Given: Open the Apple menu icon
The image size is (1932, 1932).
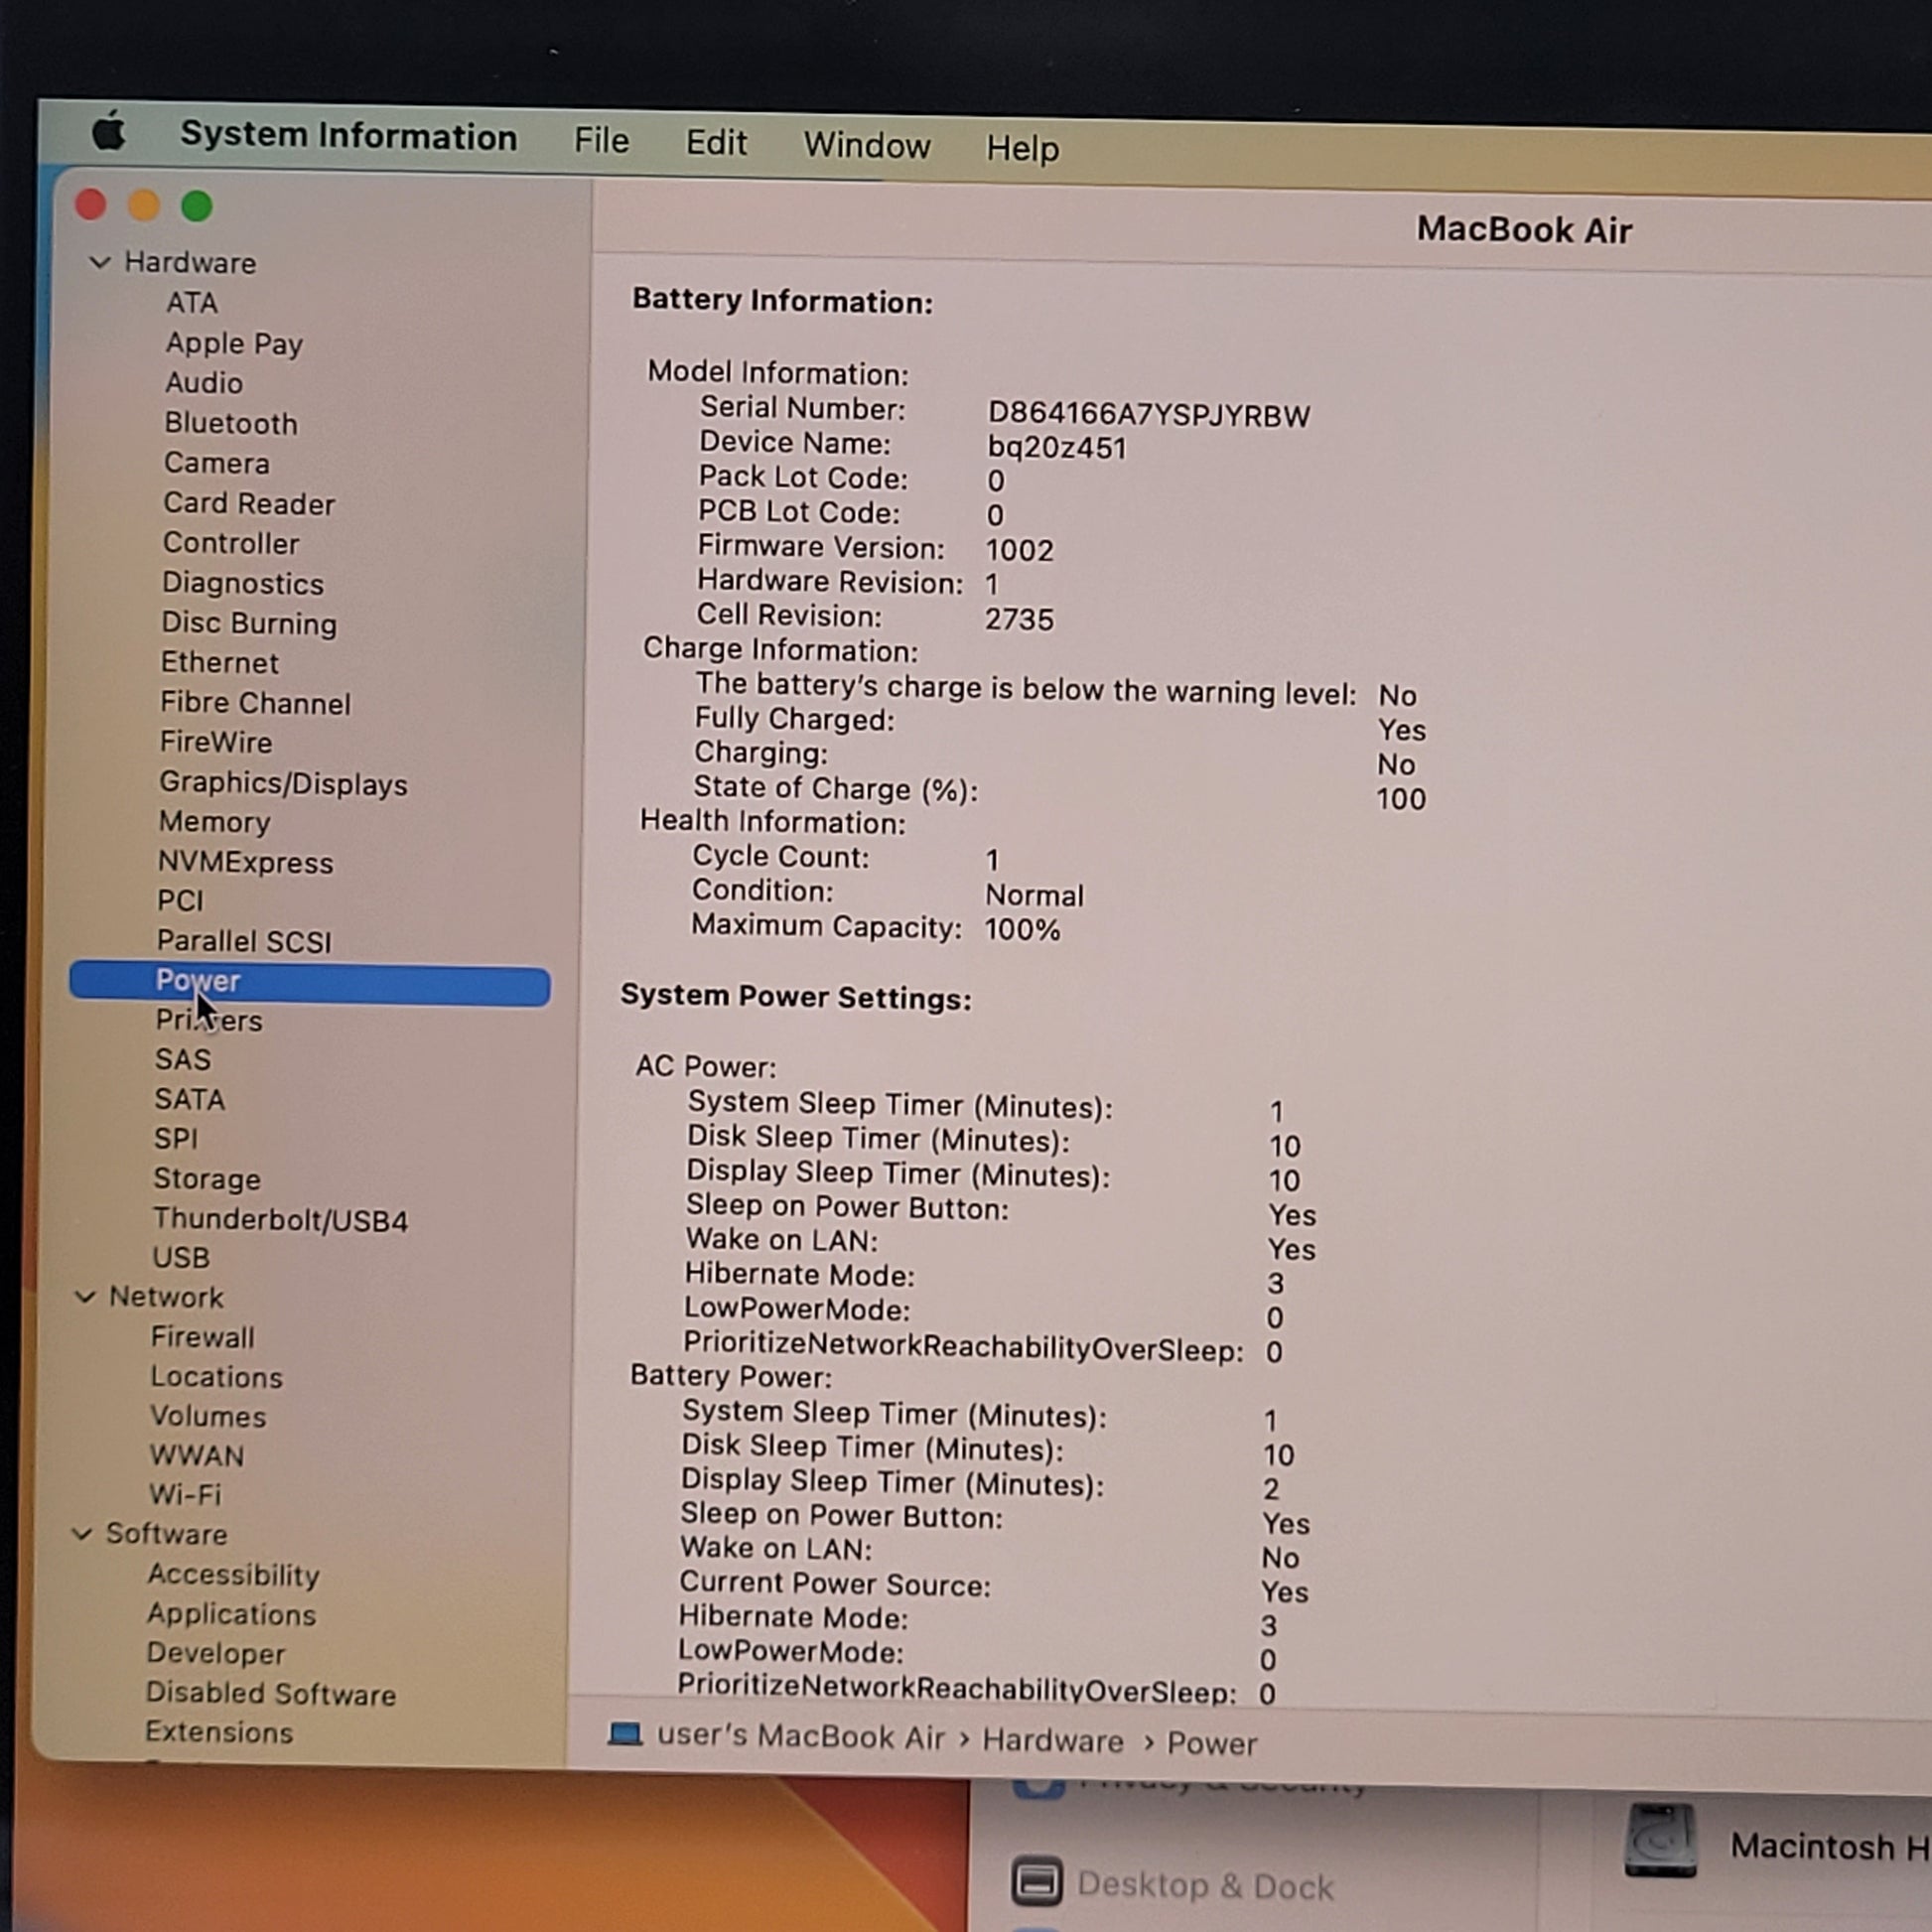Looking at the screenshot, I should click(109, 131).
